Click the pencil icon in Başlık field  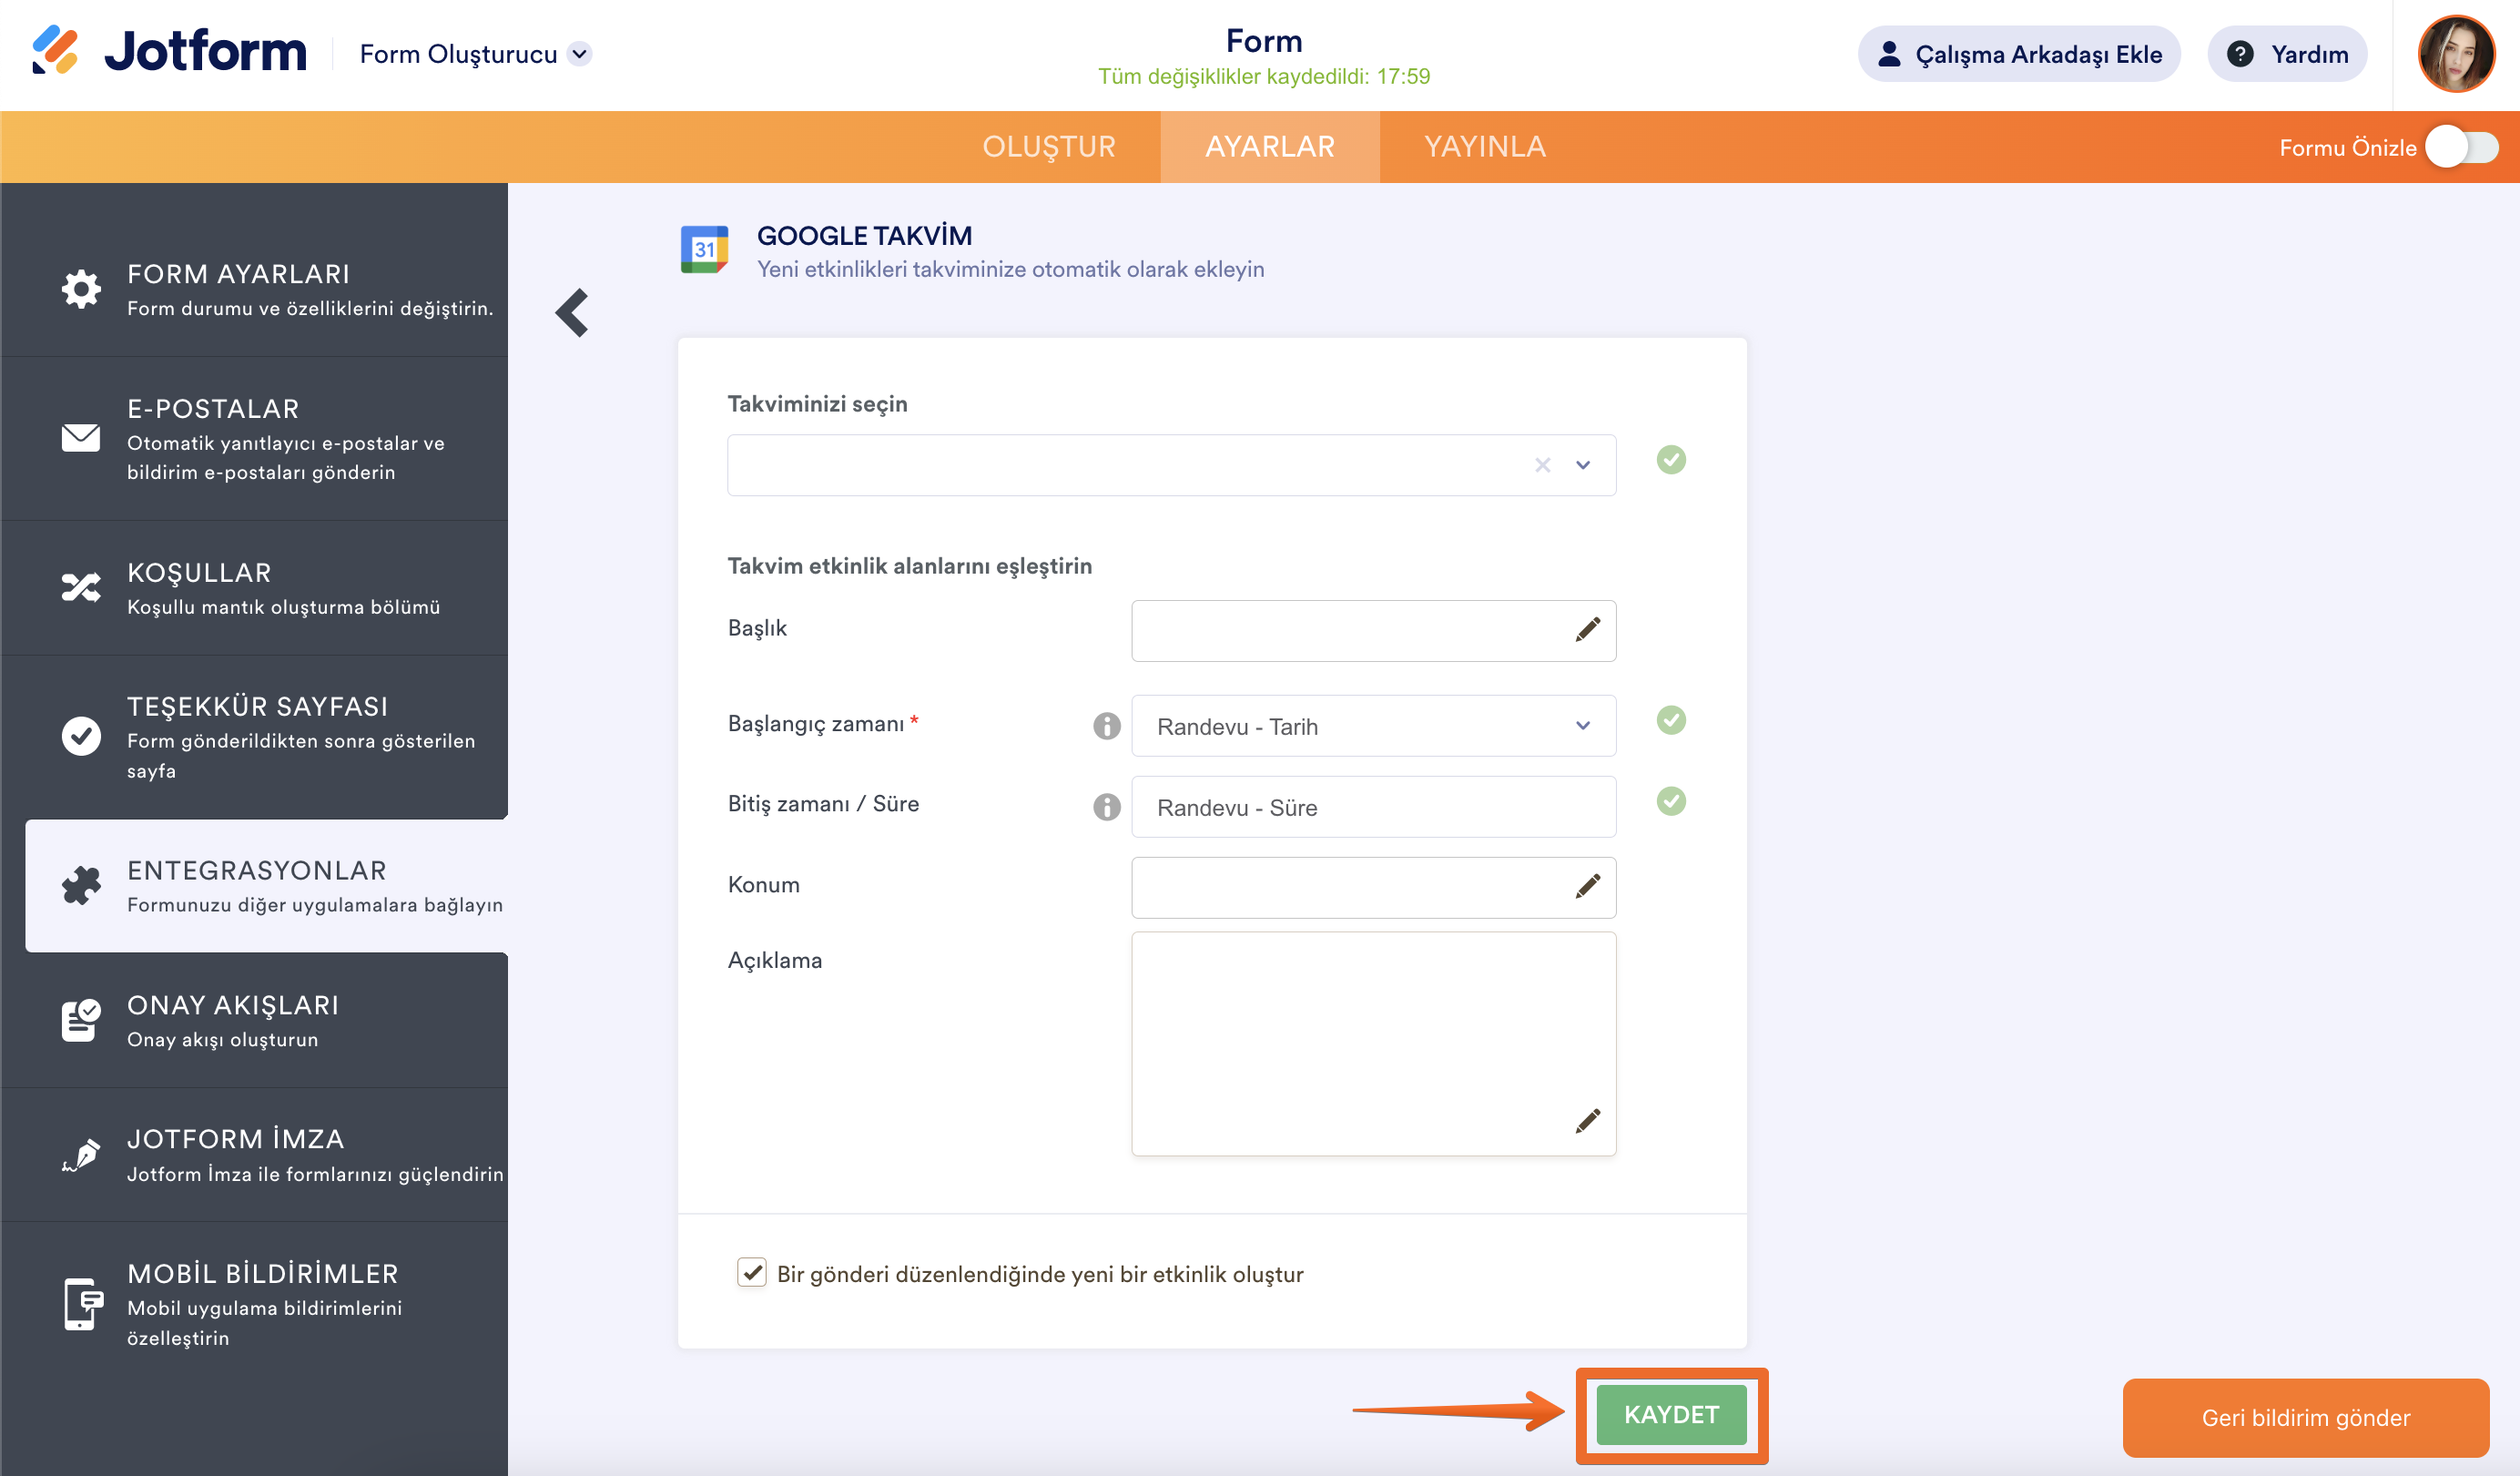pos(1587,630)
